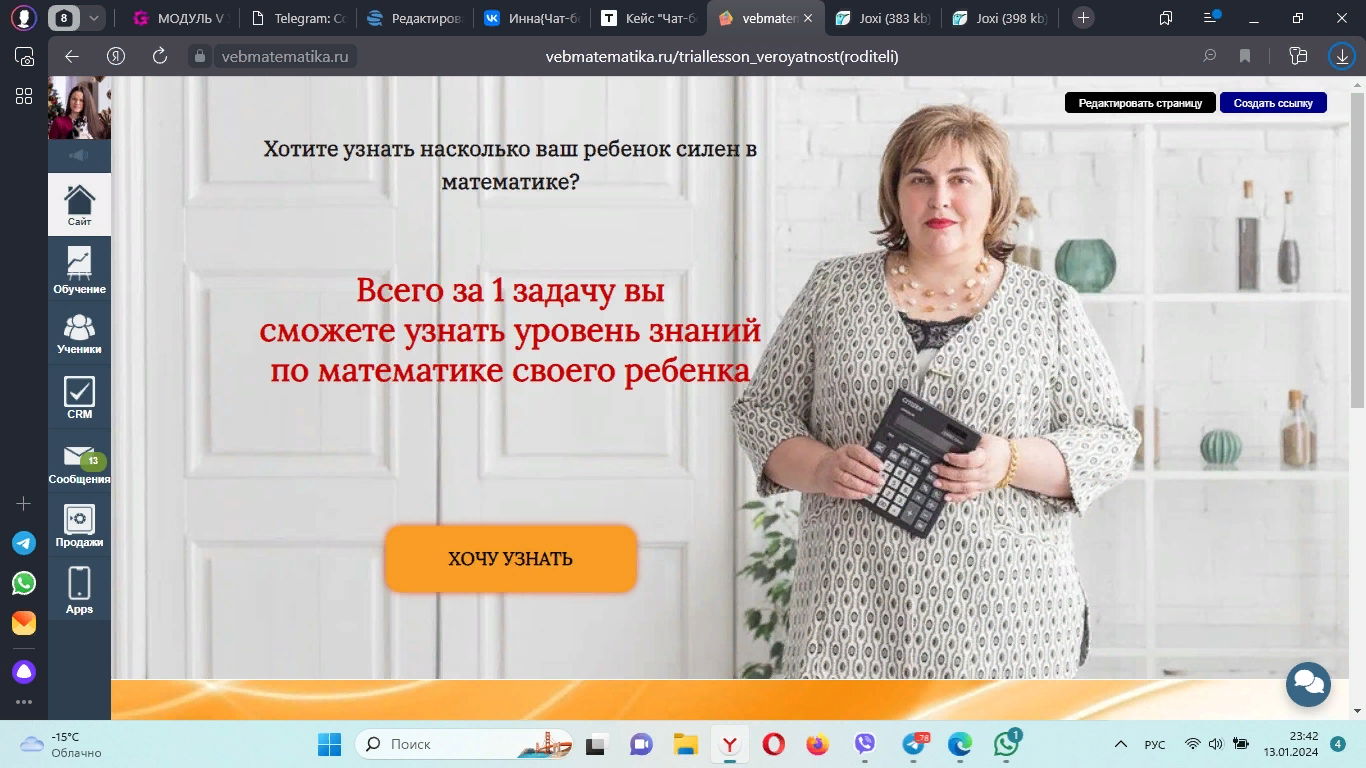Click the ХОЧУ УЗНАТЬ button
Screen dimensions: 1366x768
pyautogui.click(x=511, y=559)
